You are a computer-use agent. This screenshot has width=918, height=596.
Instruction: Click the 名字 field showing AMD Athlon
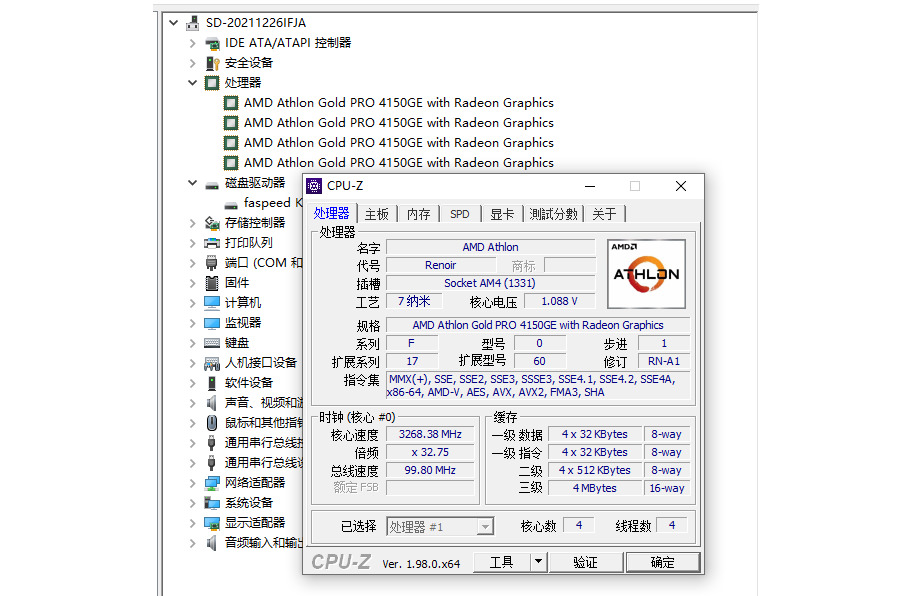pyautogui.click(x=491, y=247)
